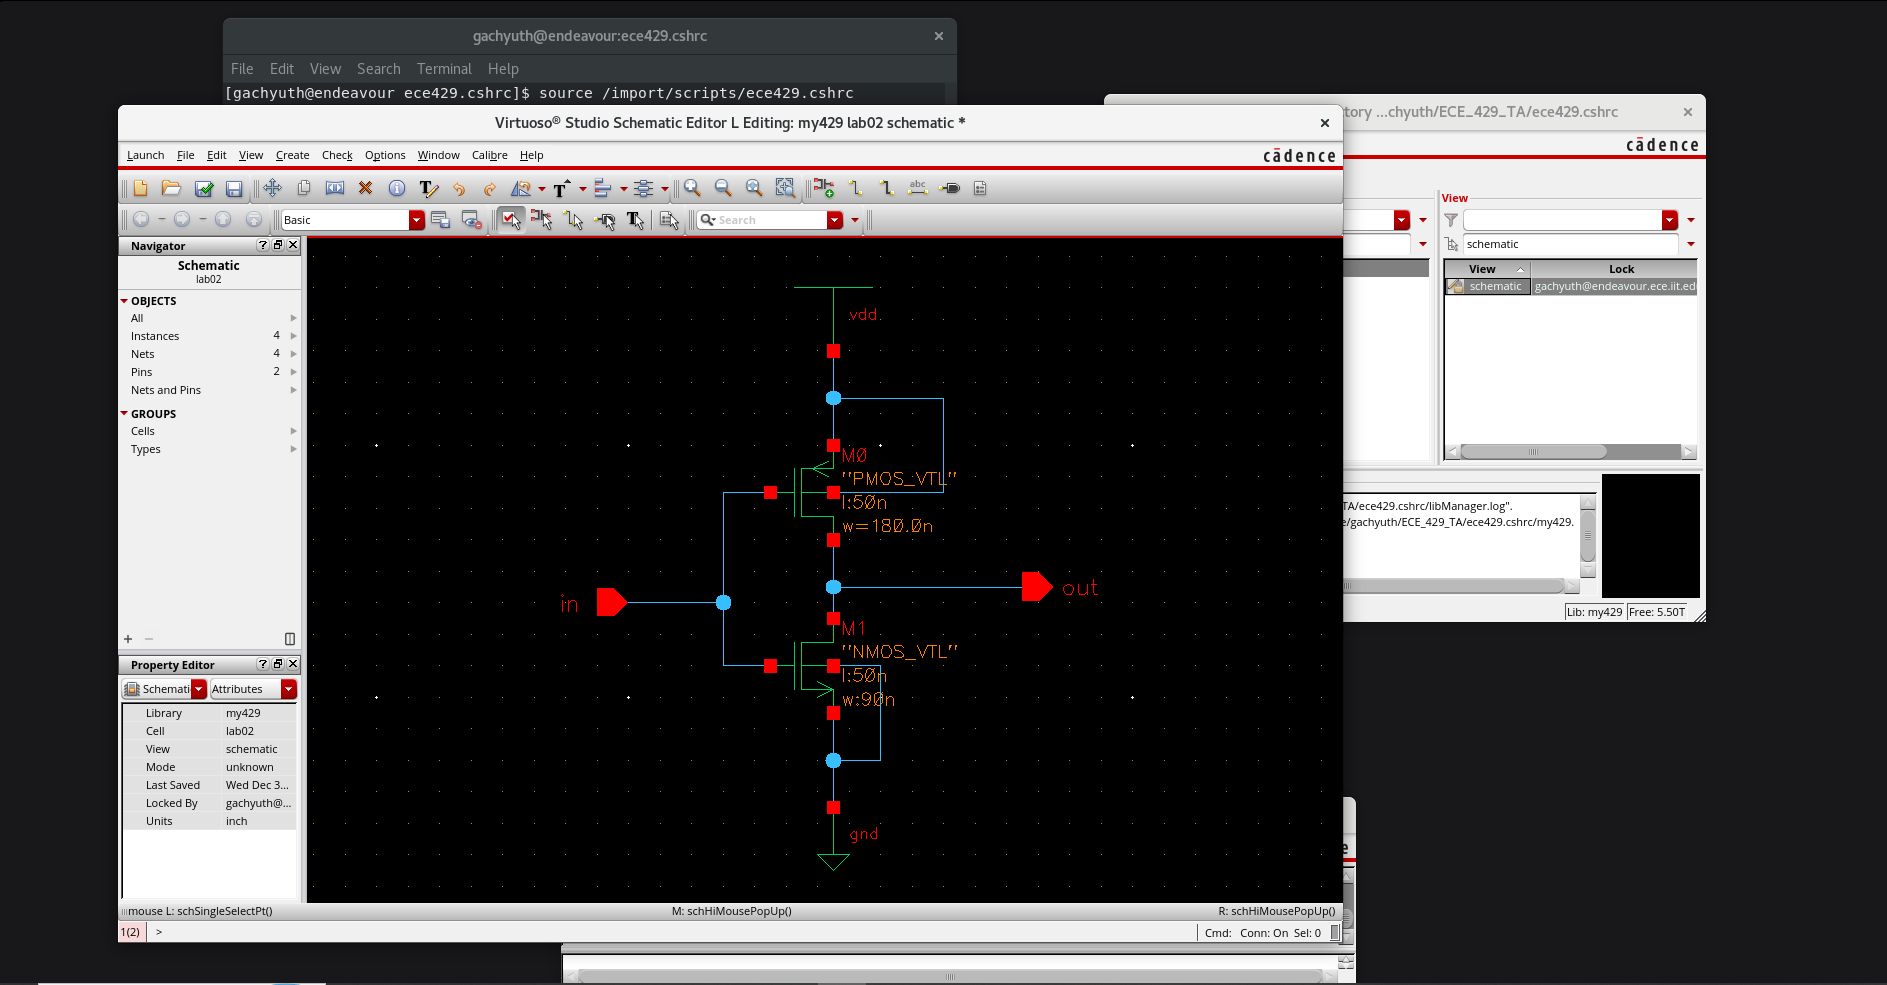The height and width of the screenshot is (985, 1887).
Task: Click the Zoom In magnifier icon
Action: pos(692,188)
